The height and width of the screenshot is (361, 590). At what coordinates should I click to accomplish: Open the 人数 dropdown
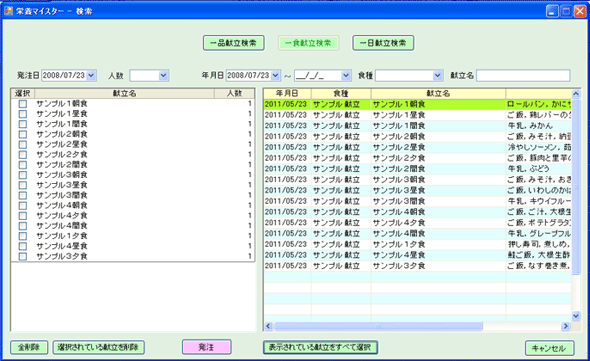pyautogui.click(x=163, y=76)
